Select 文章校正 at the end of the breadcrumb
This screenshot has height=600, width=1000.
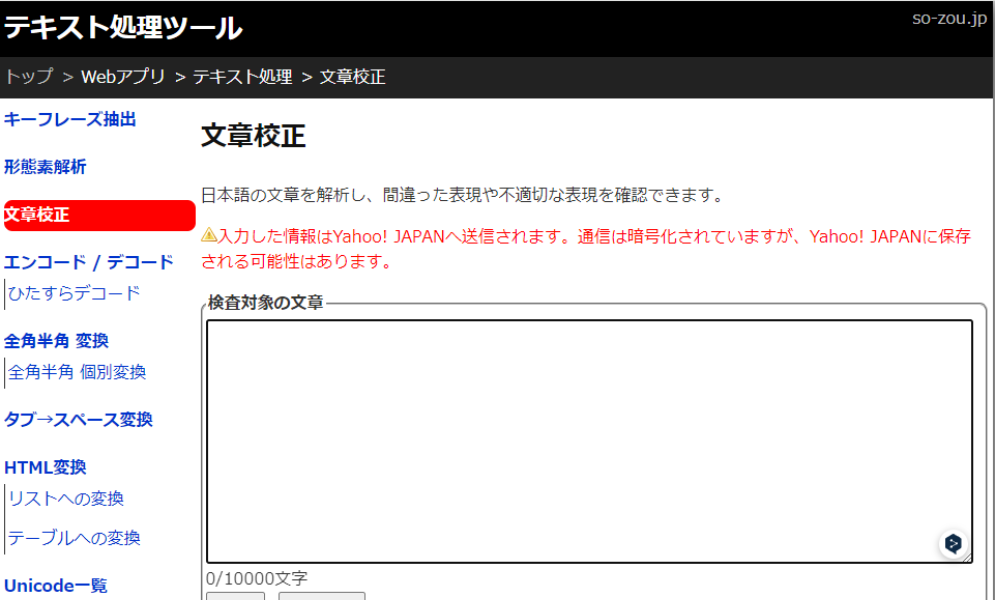tap(352, 76)
